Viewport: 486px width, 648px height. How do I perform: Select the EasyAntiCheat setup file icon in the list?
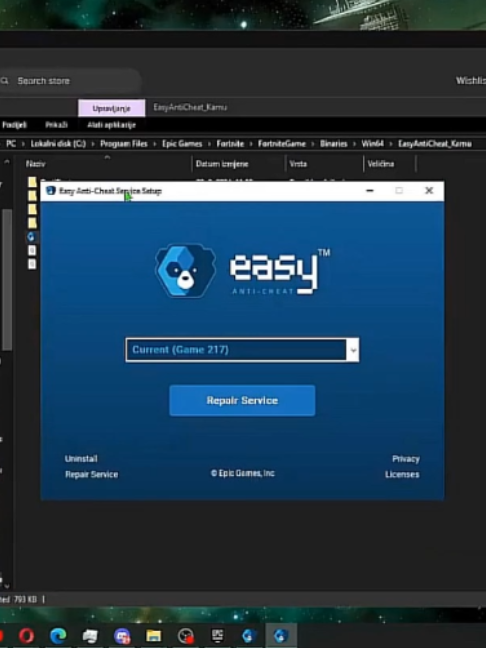(x=31, y=237)
